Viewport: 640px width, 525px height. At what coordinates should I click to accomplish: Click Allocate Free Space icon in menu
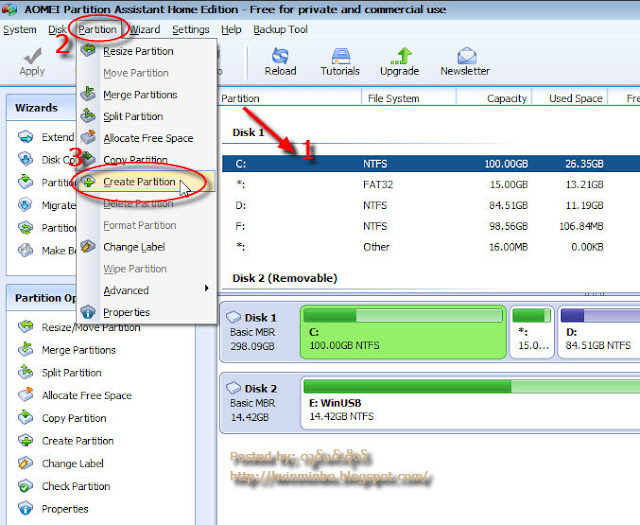(88, 137)
